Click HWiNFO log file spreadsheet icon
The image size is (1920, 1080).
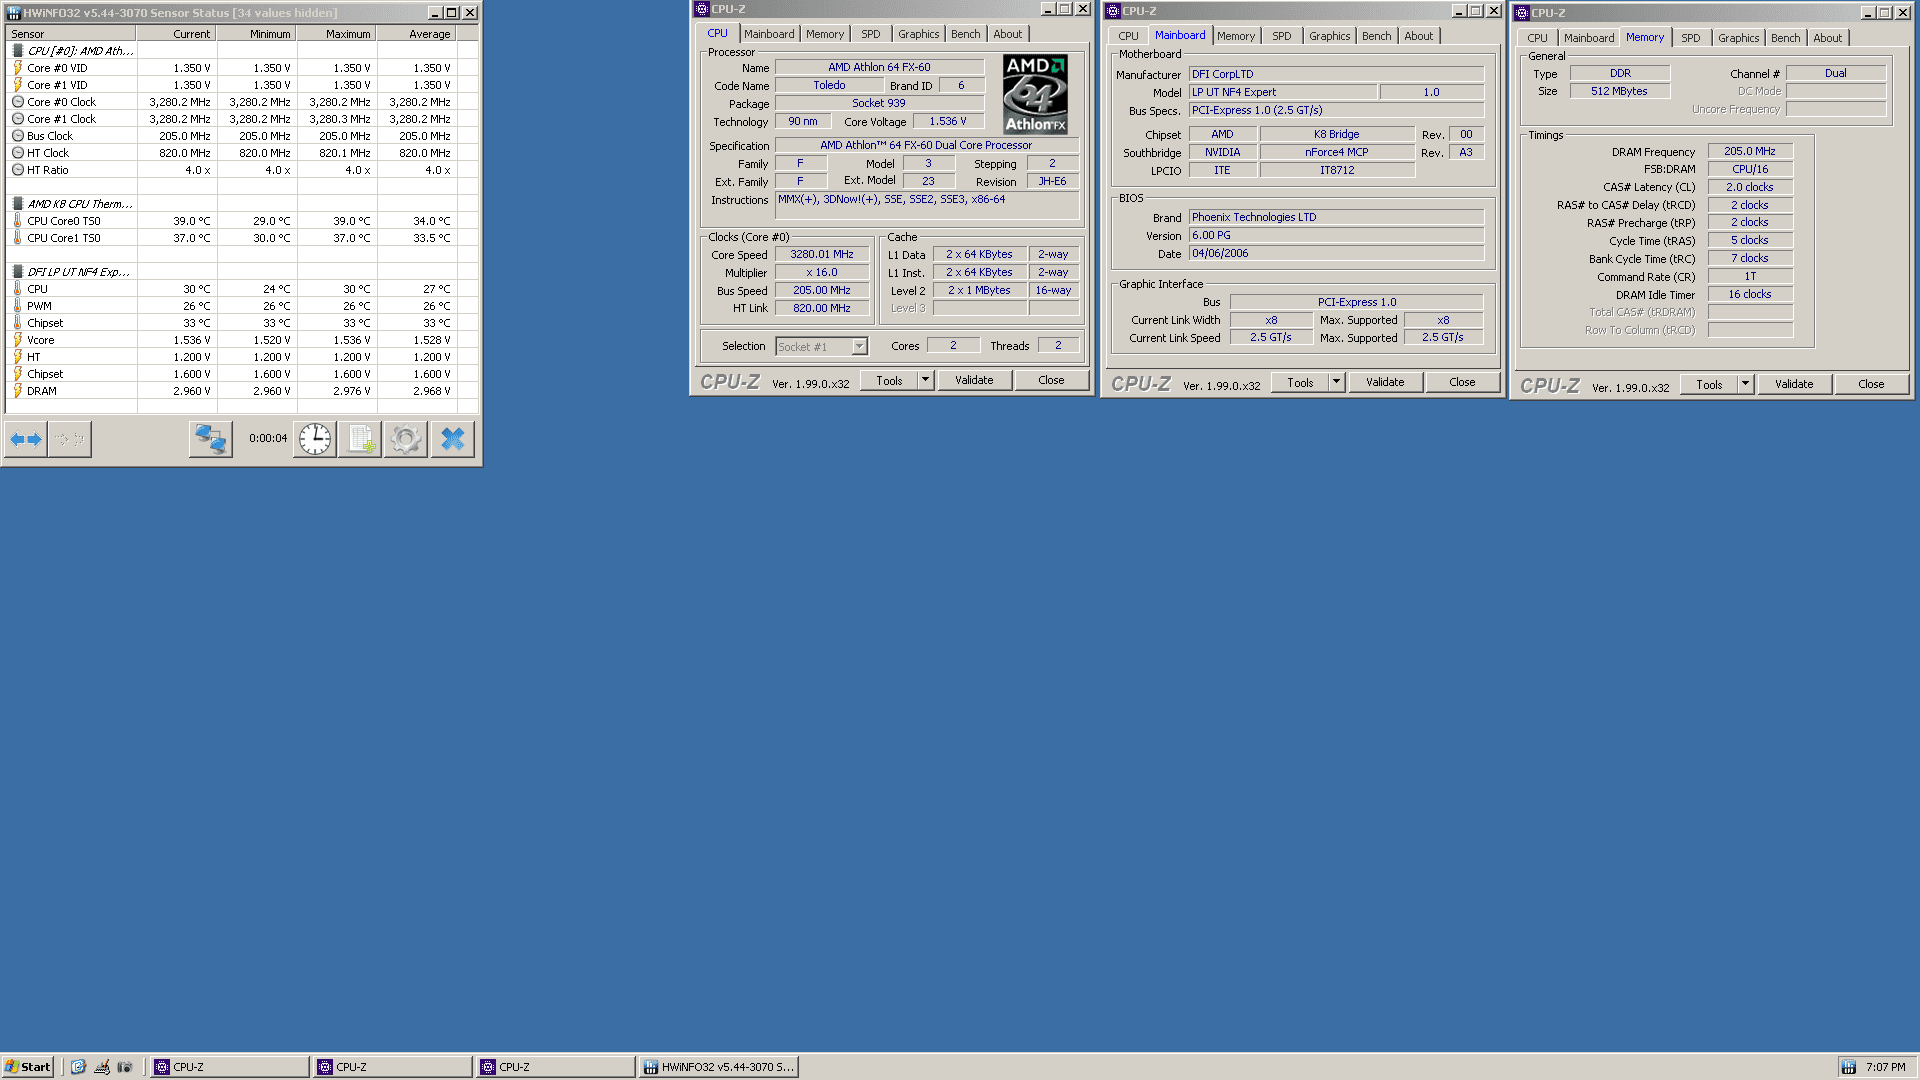pyautogui.click(x=360, y=439)
